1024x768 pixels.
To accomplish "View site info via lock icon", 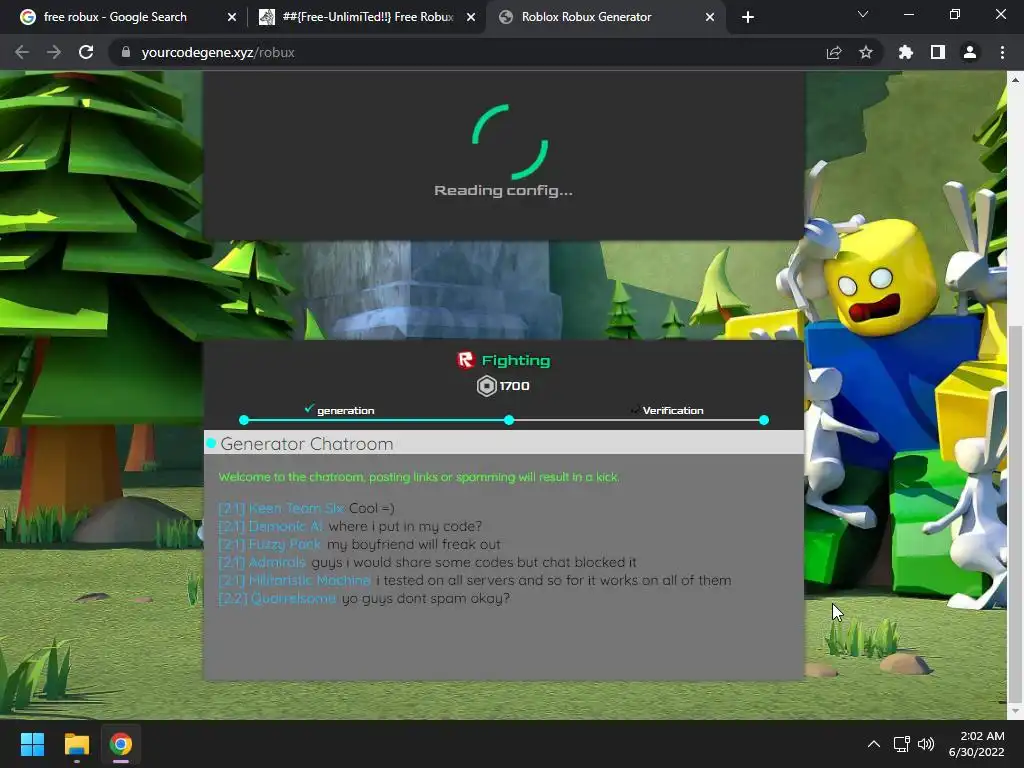I will (126, 52).
